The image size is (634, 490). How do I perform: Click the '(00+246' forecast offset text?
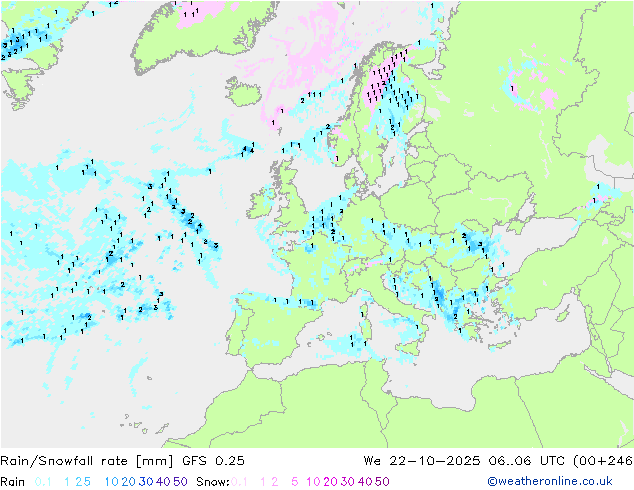[x=603, y=461]
